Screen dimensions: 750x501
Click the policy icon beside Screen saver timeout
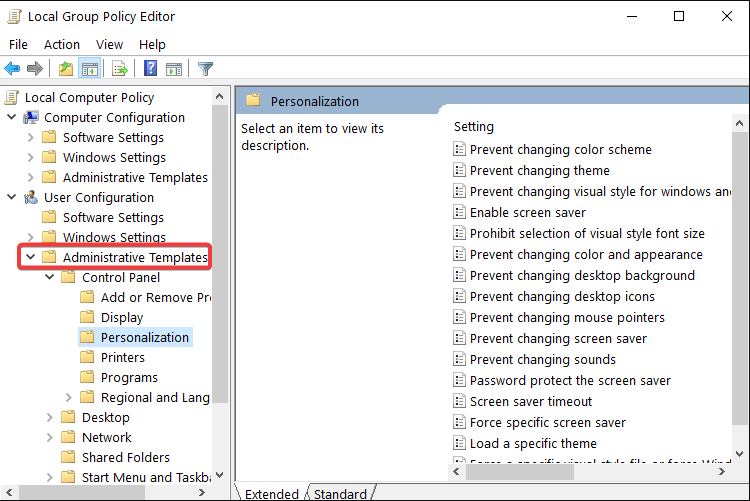[x=459, y=401]
